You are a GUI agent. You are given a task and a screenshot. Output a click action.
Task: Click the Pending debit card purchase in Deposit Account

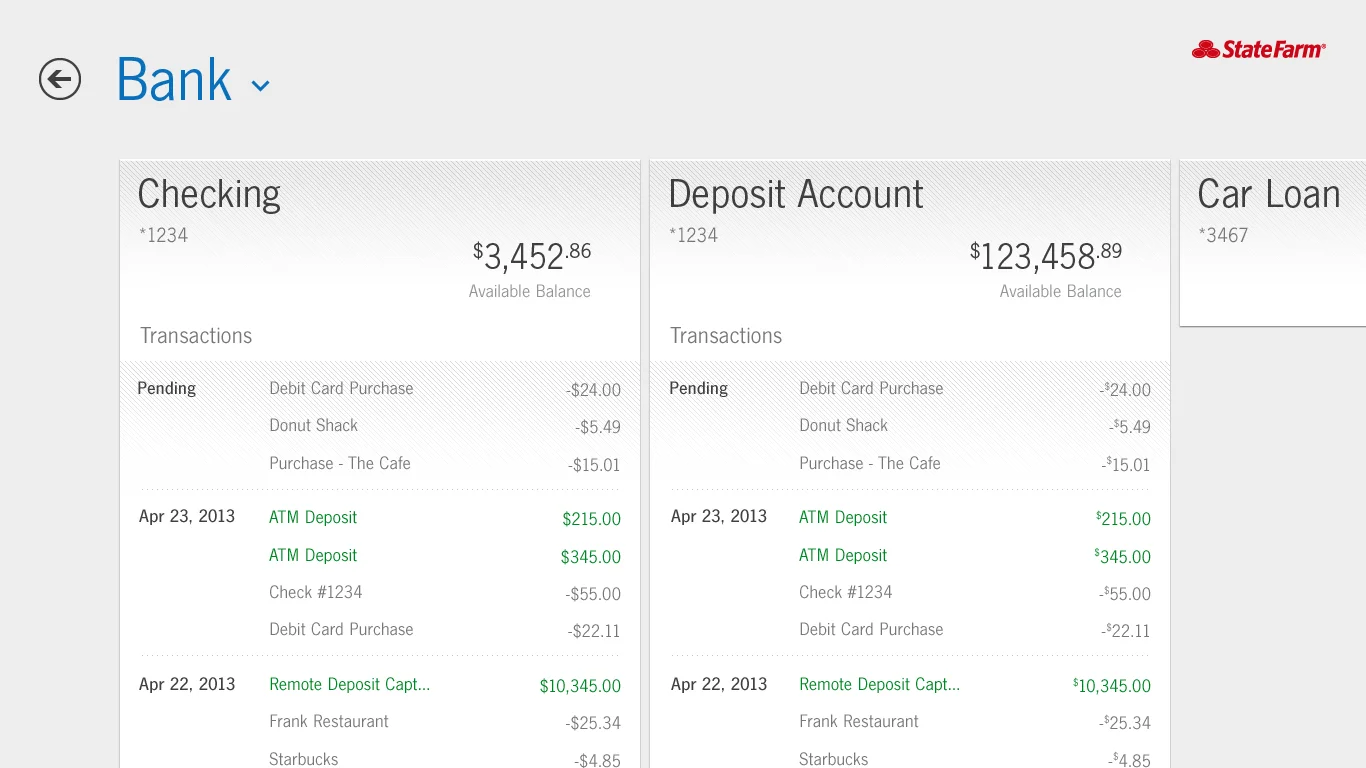[871, 388]
